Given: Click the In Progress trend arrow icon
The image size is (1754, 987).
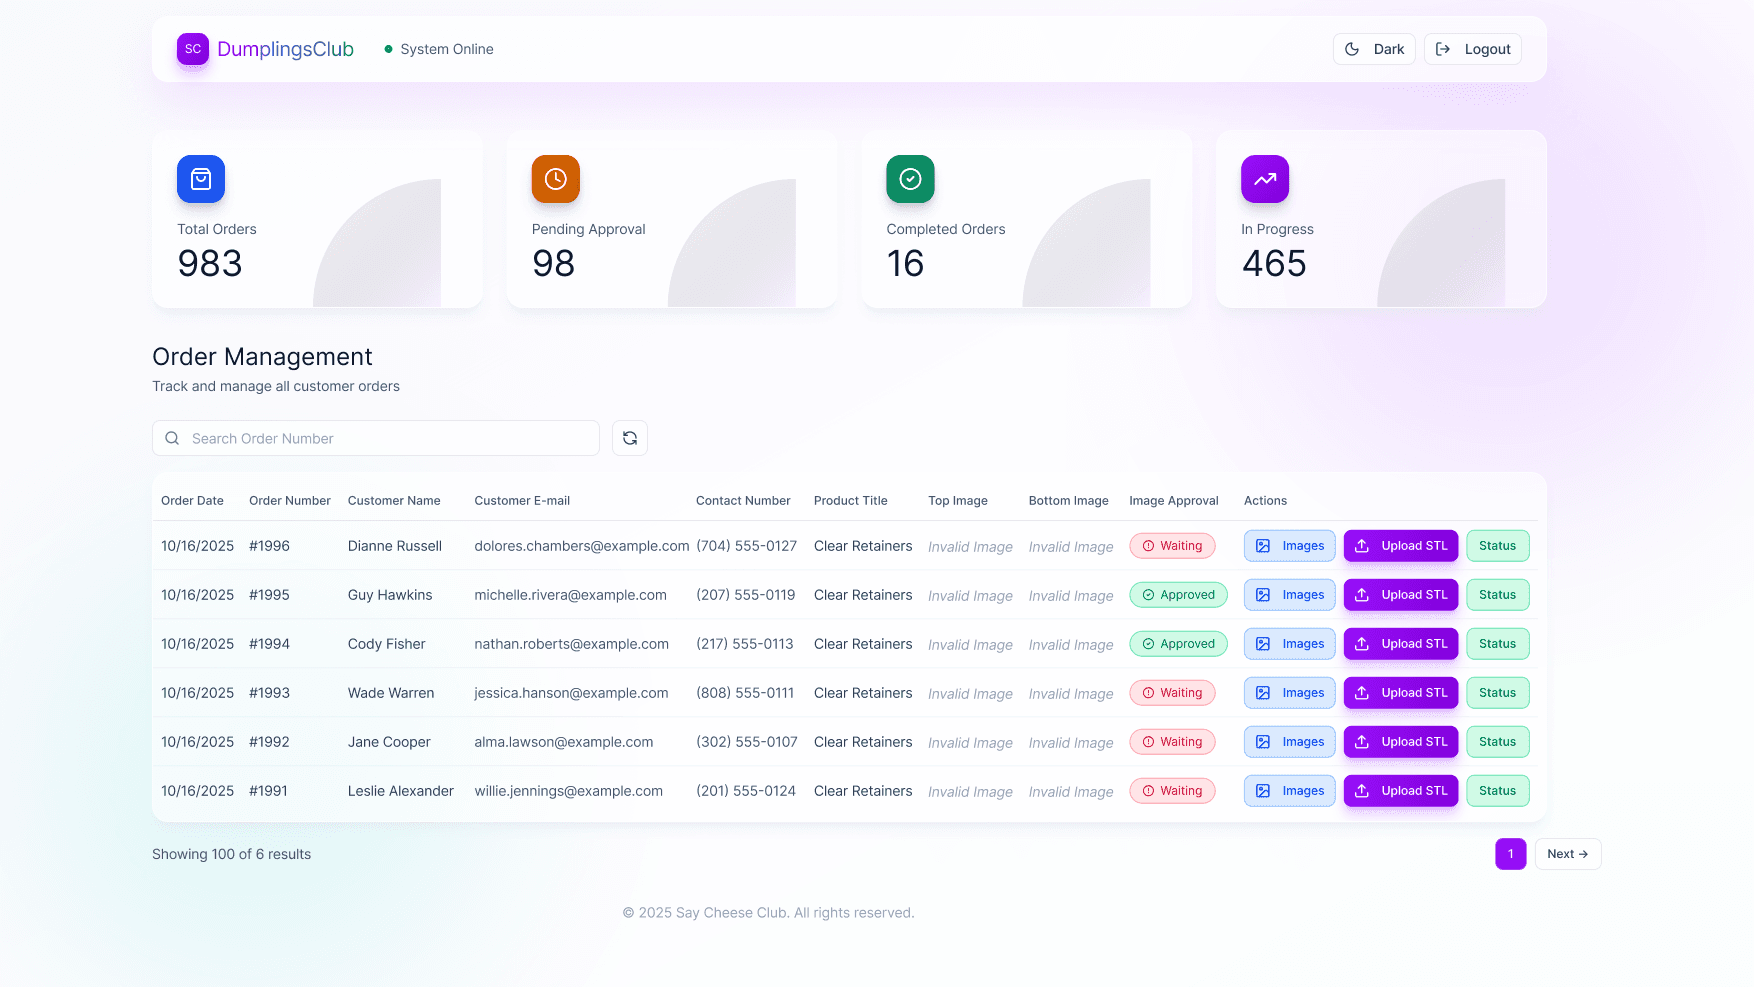Looking at the screenshot, I should pos(1264,179).
